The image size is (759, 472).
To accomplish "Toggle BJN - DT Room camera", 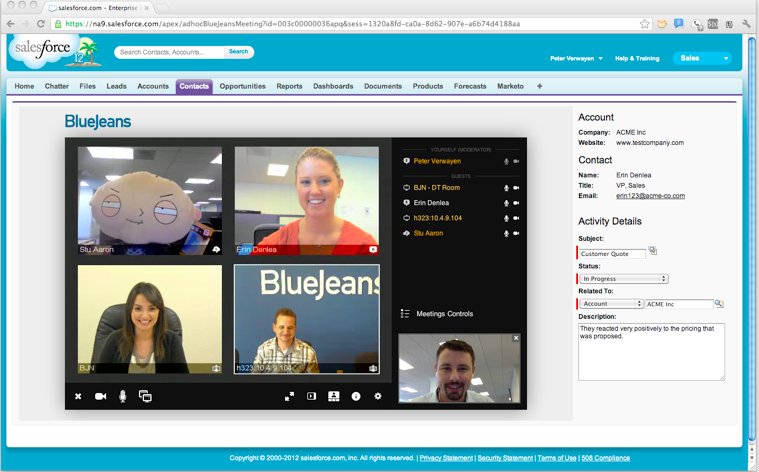I will click(516, 188).
